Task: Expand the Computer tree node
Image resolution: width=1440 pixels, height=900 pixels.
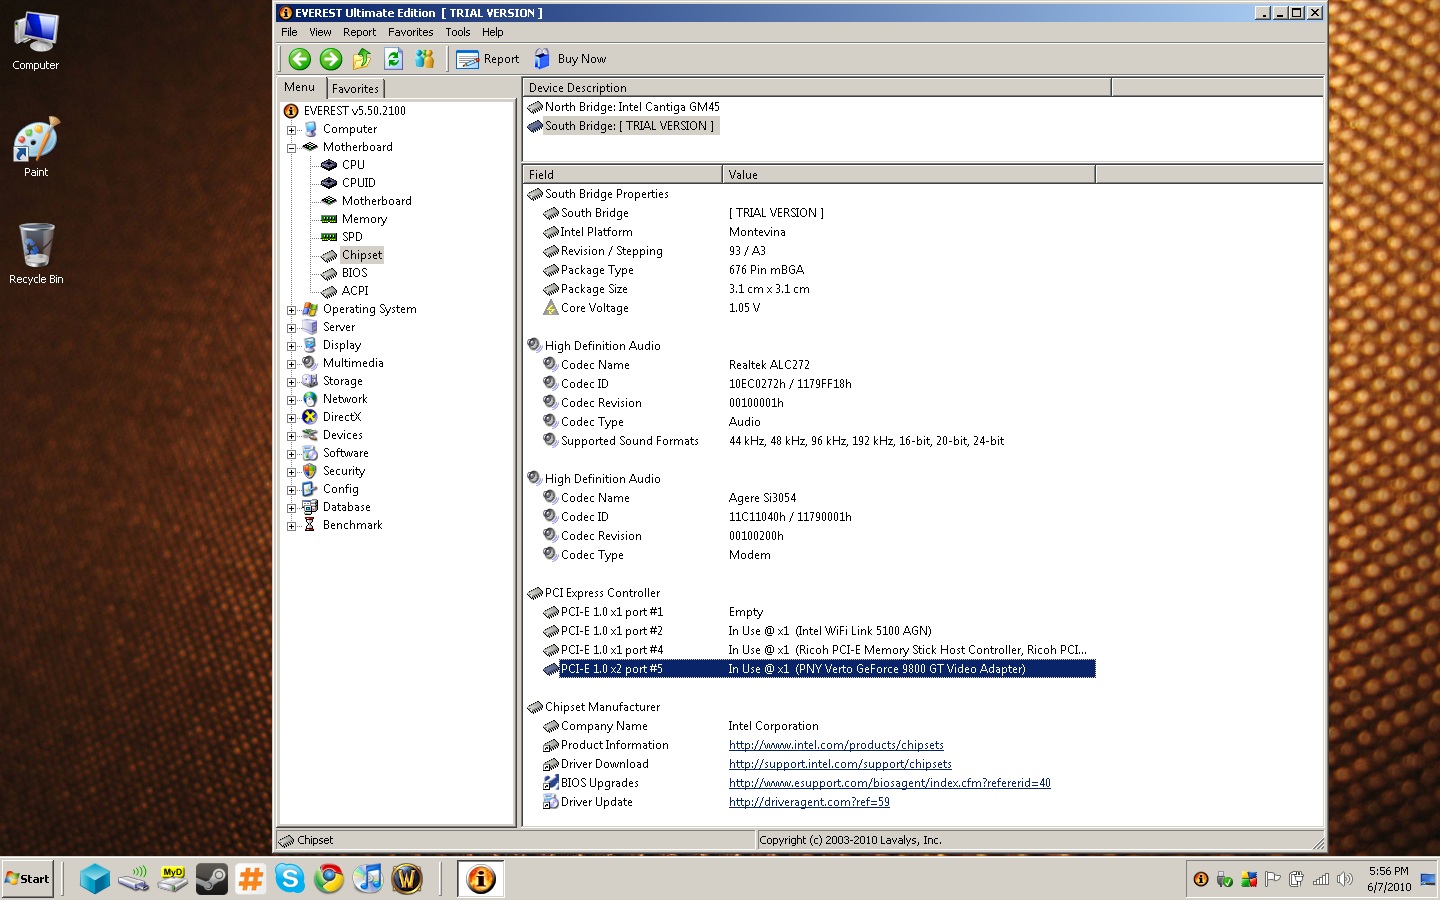Action: pos(291,130)
